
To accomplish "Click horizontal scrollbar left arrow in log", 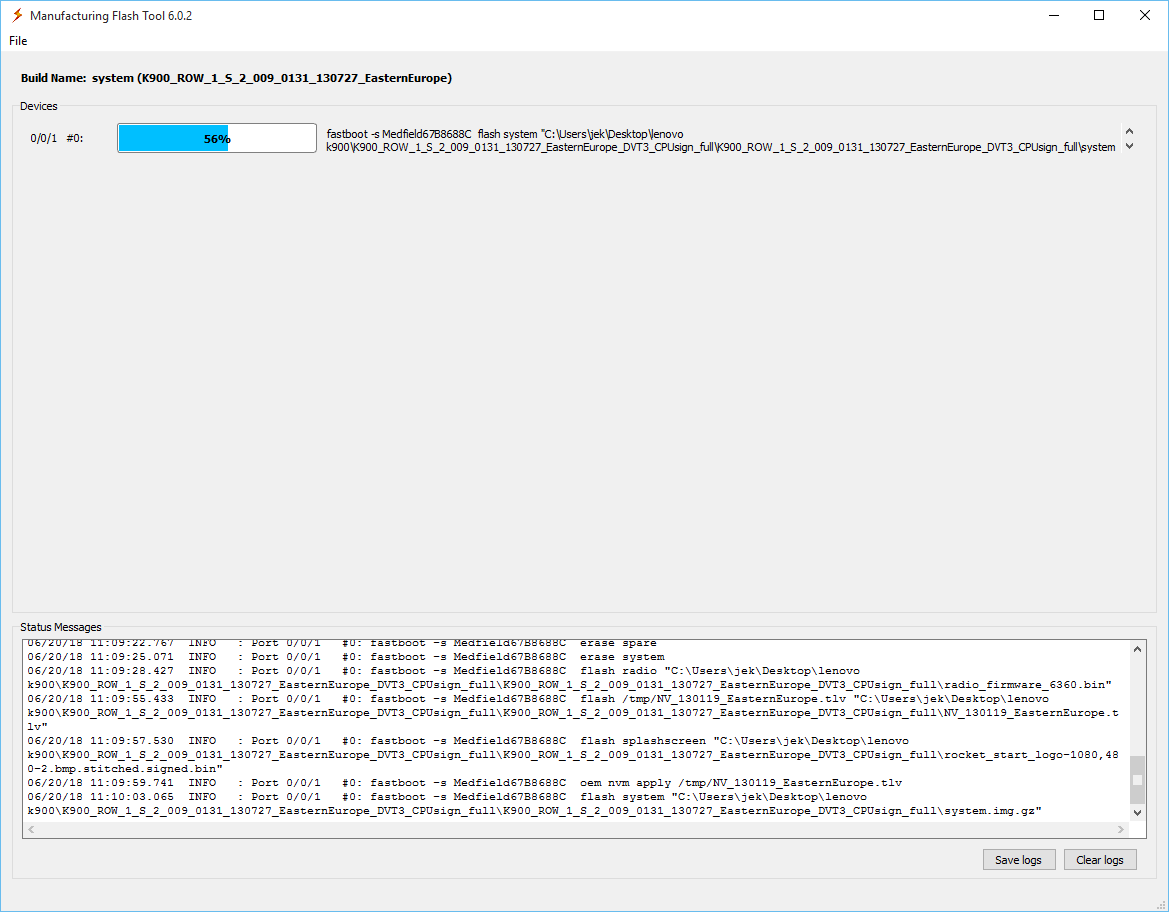I will 31,829.
